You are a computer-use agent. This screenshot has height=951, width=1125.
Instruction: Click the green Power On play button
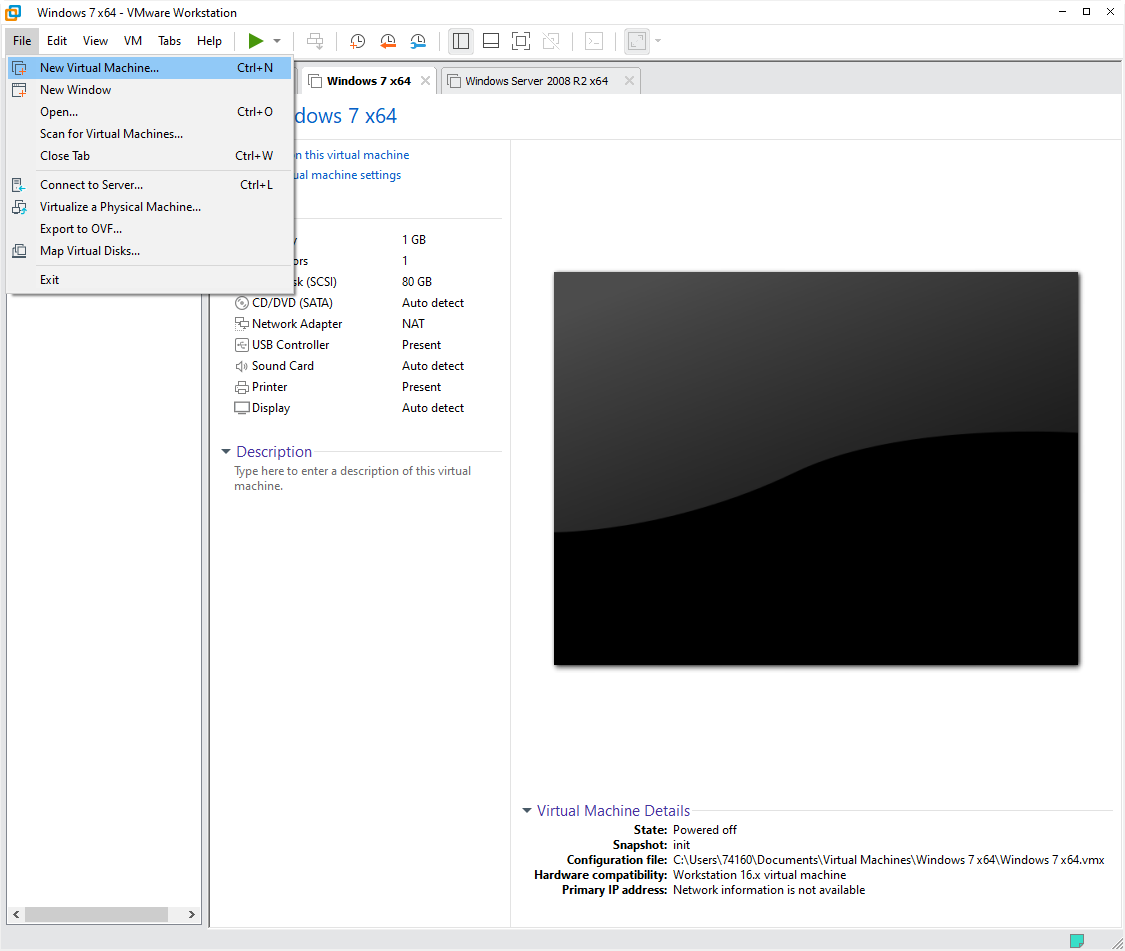point(255,41)
